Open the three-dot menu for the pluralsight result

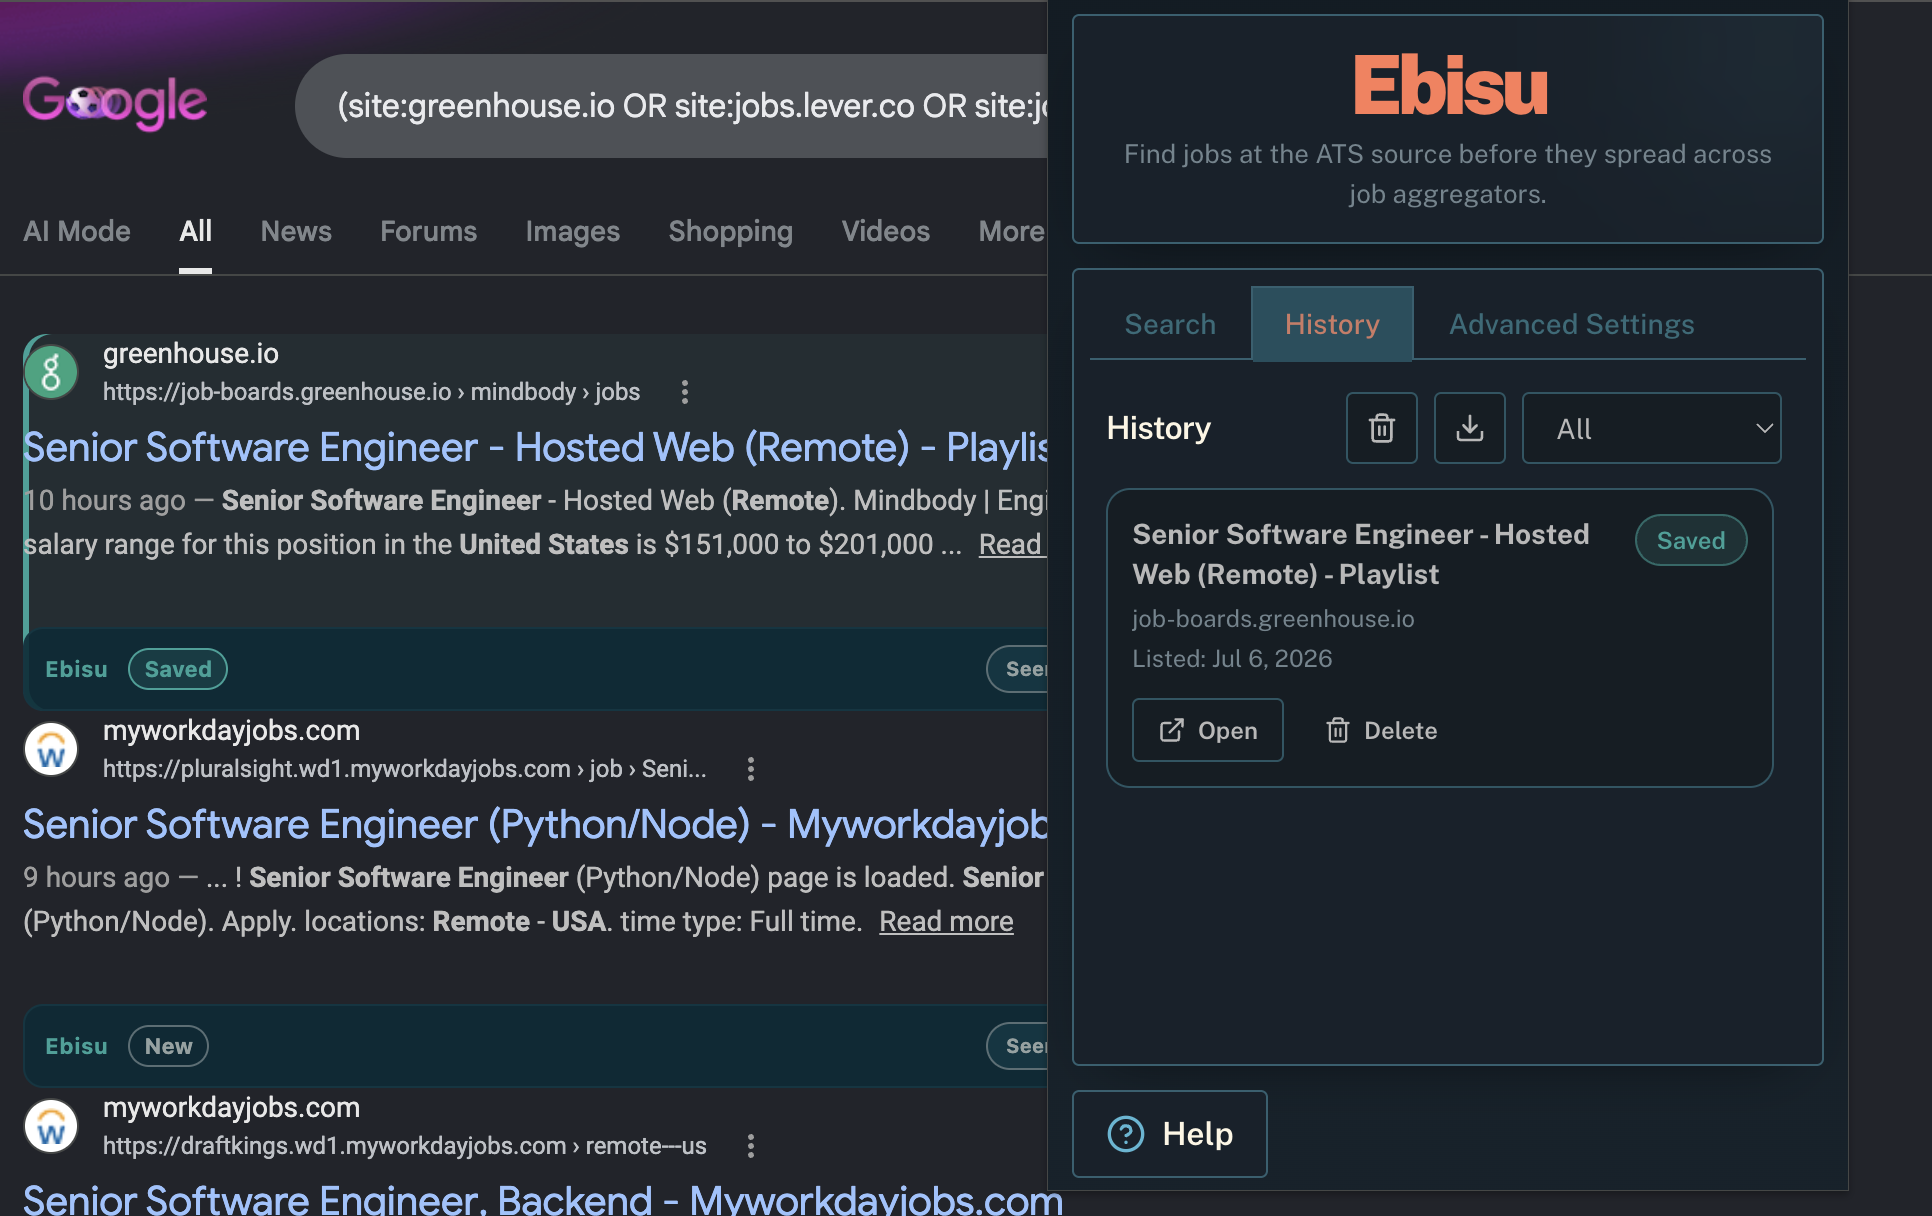pos(751,769)
